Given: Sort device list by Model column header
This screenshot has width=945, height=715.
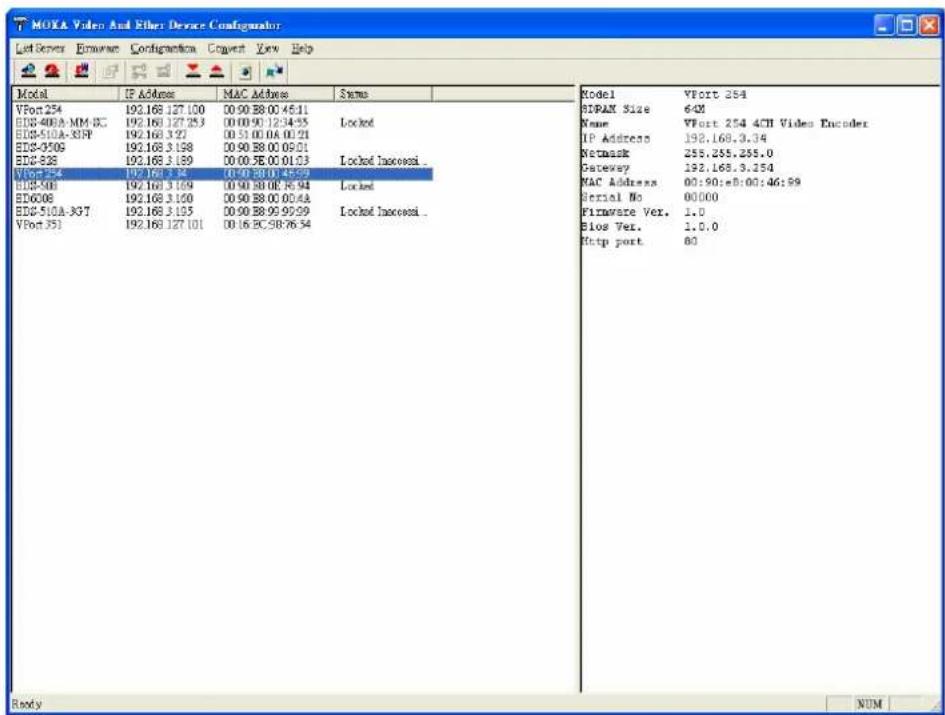Looking at the screenshot, I should (x=66, y=93).
